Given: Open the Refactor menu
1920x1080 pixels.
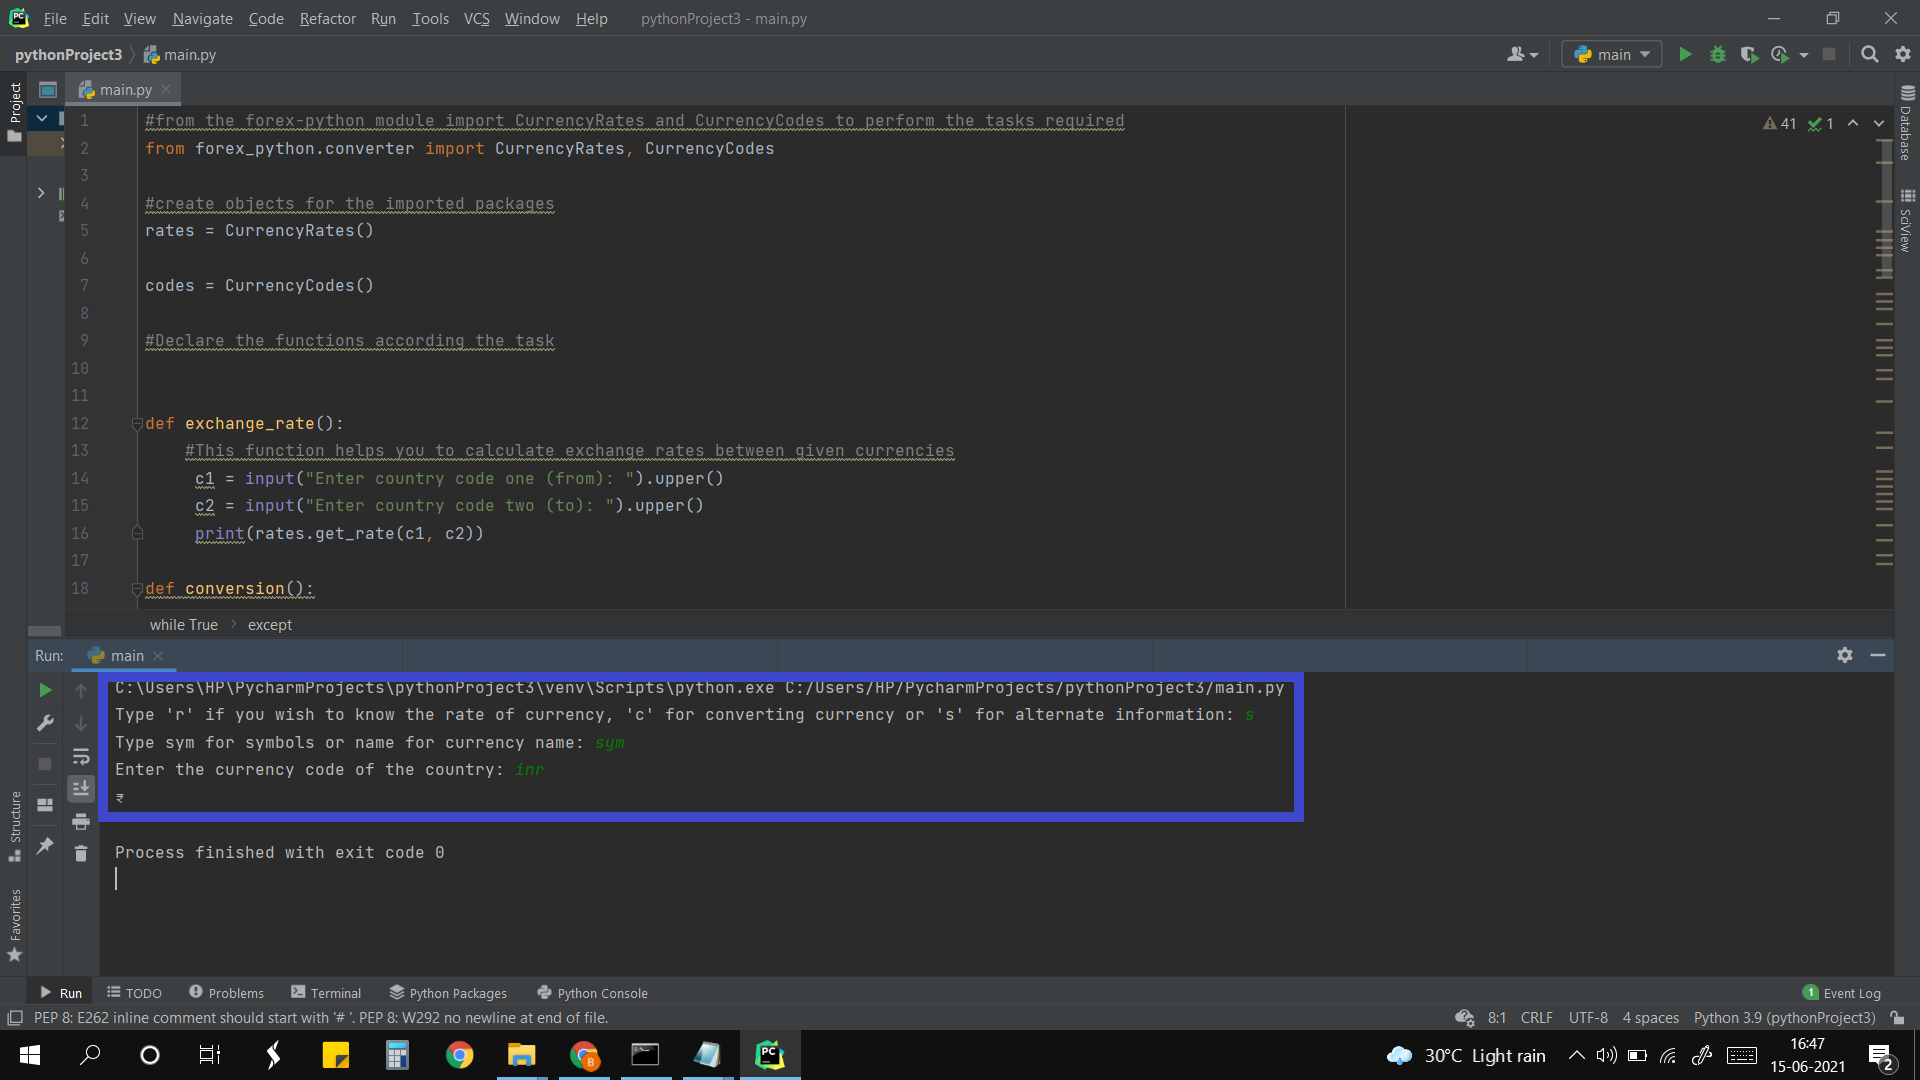Looking at the screenshot, I should (327, 18).
